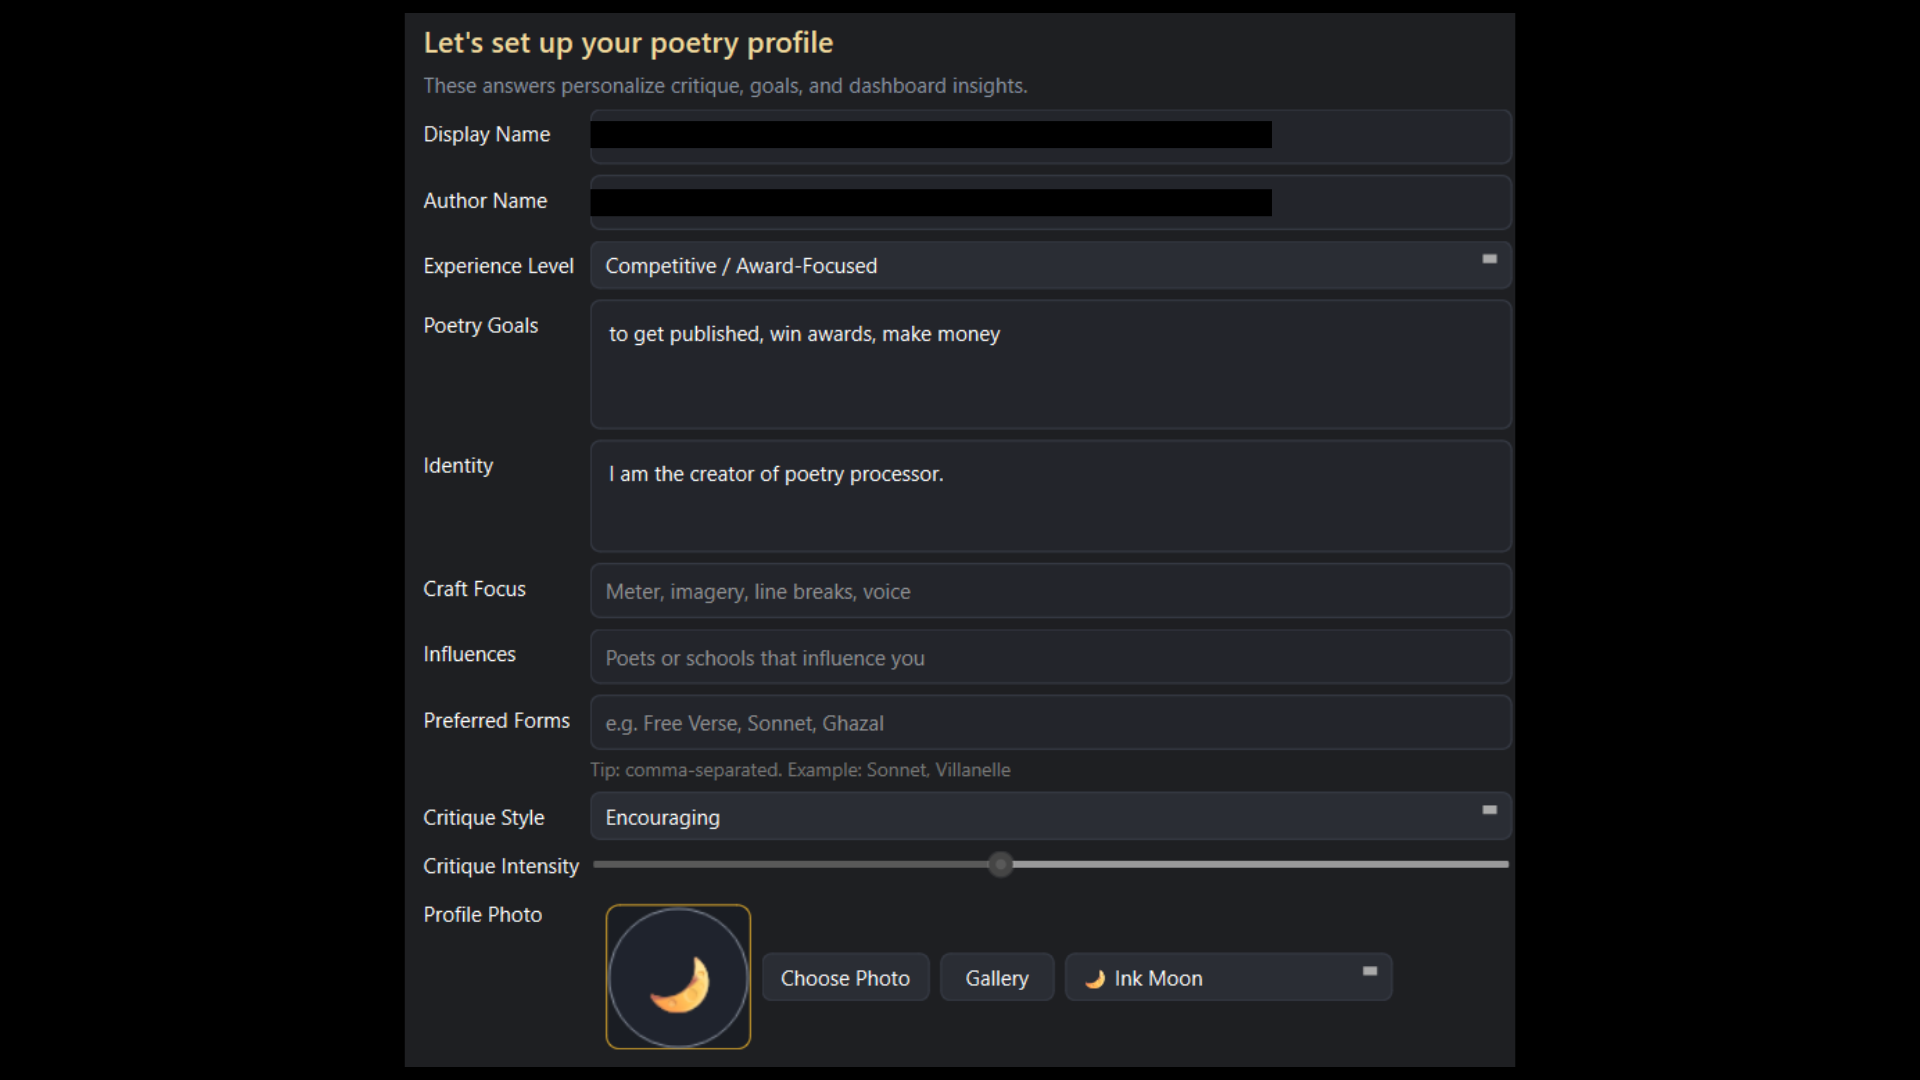Screen dimensions: 1920x1080
Task: Select the Preferred Forms input field
Action: pyautogui.click(x=1049, y=723)
